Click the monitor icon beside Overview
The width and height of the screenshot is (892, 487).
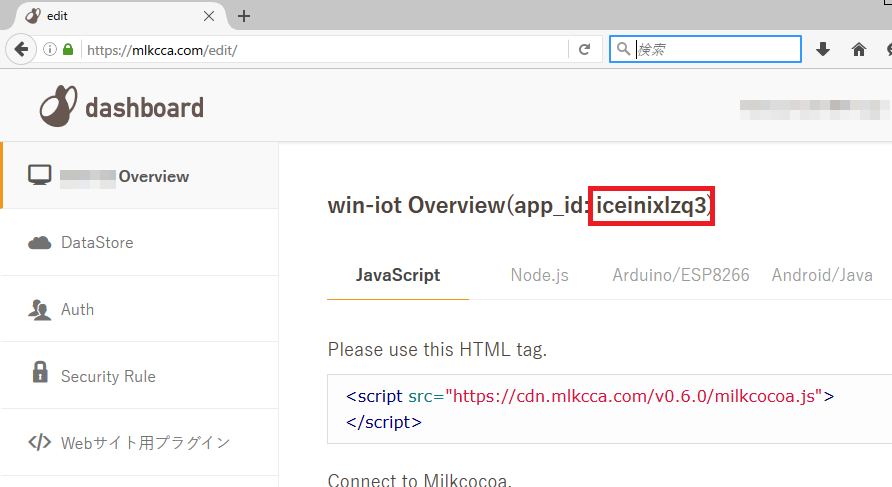(x=40, y=175)
